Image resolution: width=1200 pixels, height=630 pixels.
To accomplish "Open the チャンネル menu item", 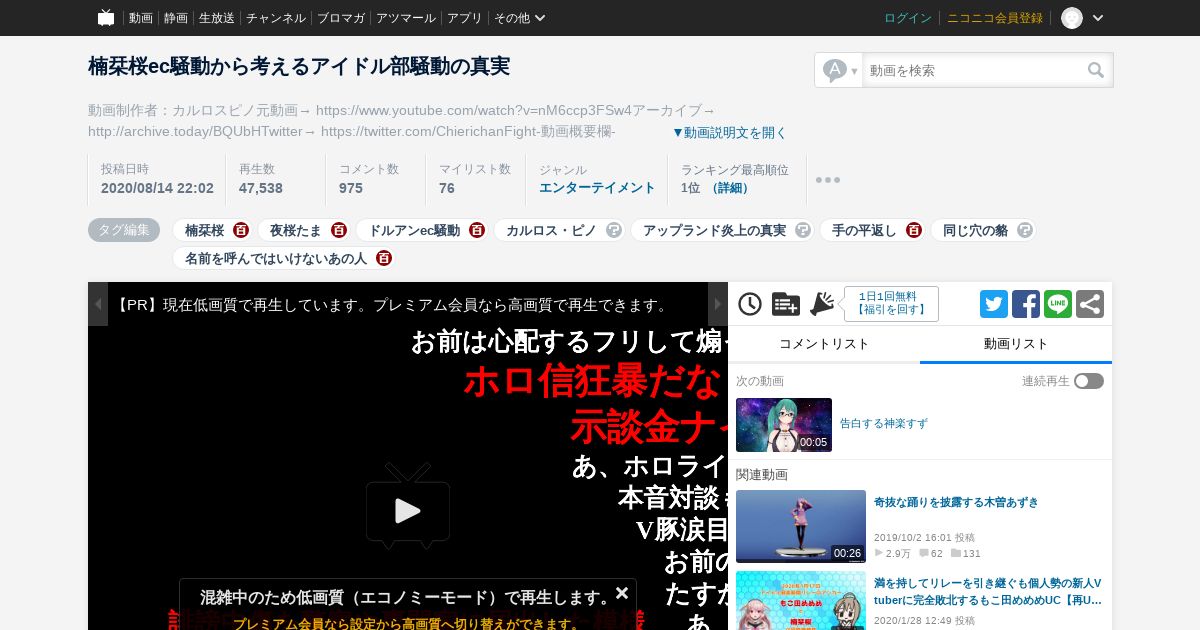I will [276, 18].
